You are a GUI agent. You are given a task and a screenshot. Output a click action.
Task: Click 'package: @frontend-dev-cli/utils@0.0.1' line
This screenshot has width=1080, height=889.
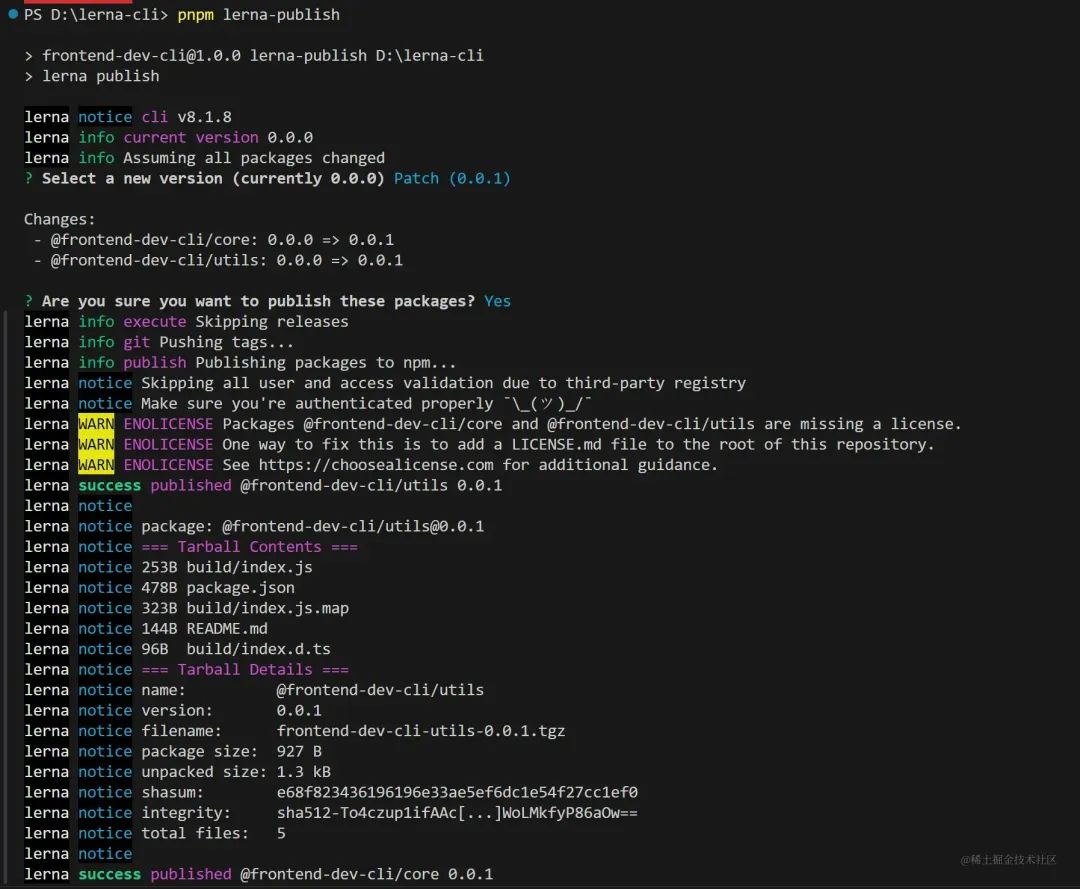[x=312, y=526]
